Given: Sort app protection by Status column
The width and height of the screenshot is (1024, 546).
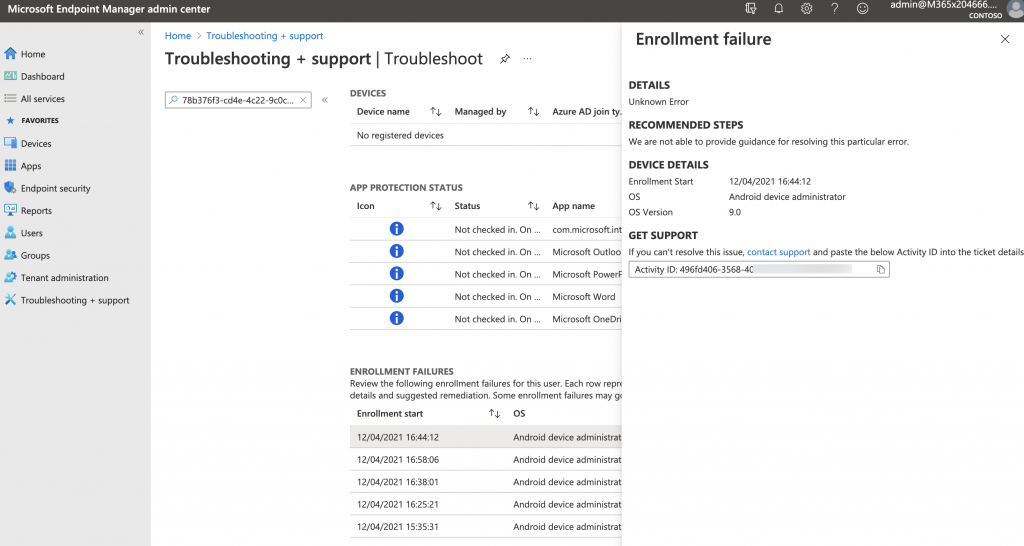Looking at the screenshot, I should [534, 206].
